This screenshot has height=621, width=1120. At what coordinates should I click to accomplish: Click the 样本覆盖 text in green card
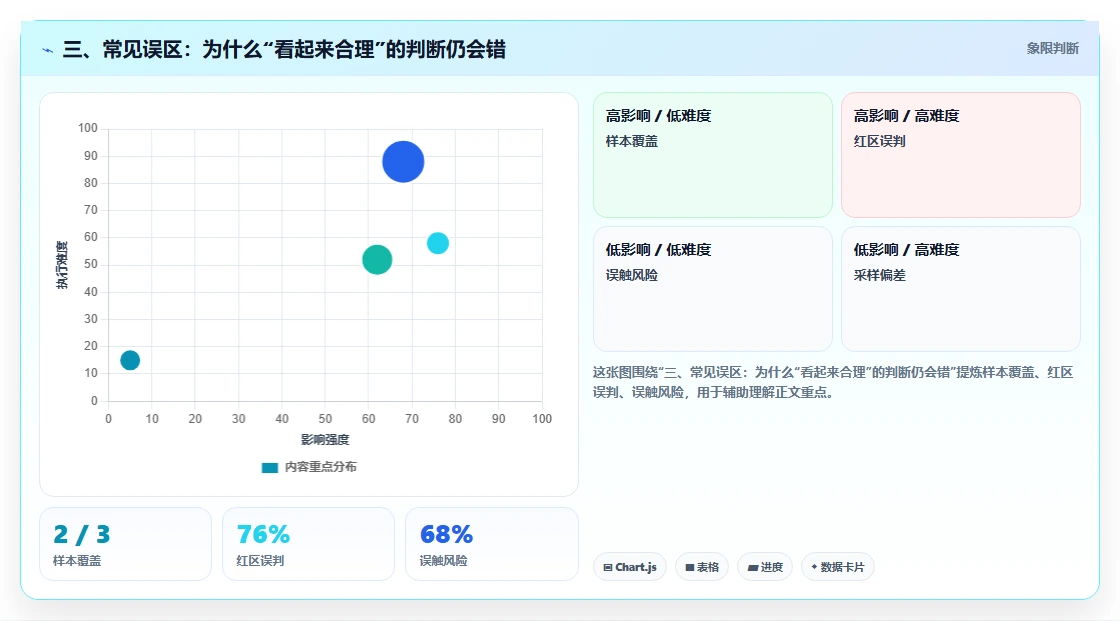pos(631,141)
